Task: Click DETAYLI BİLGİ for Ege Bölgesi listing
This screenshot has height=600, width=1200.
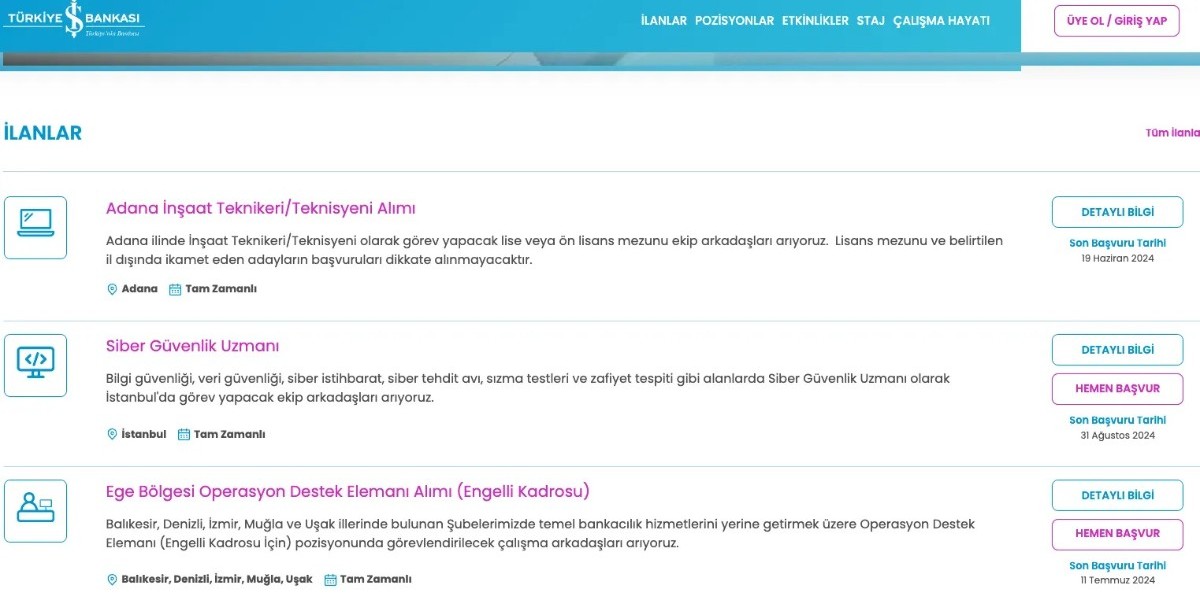Action: [1117, 495]
